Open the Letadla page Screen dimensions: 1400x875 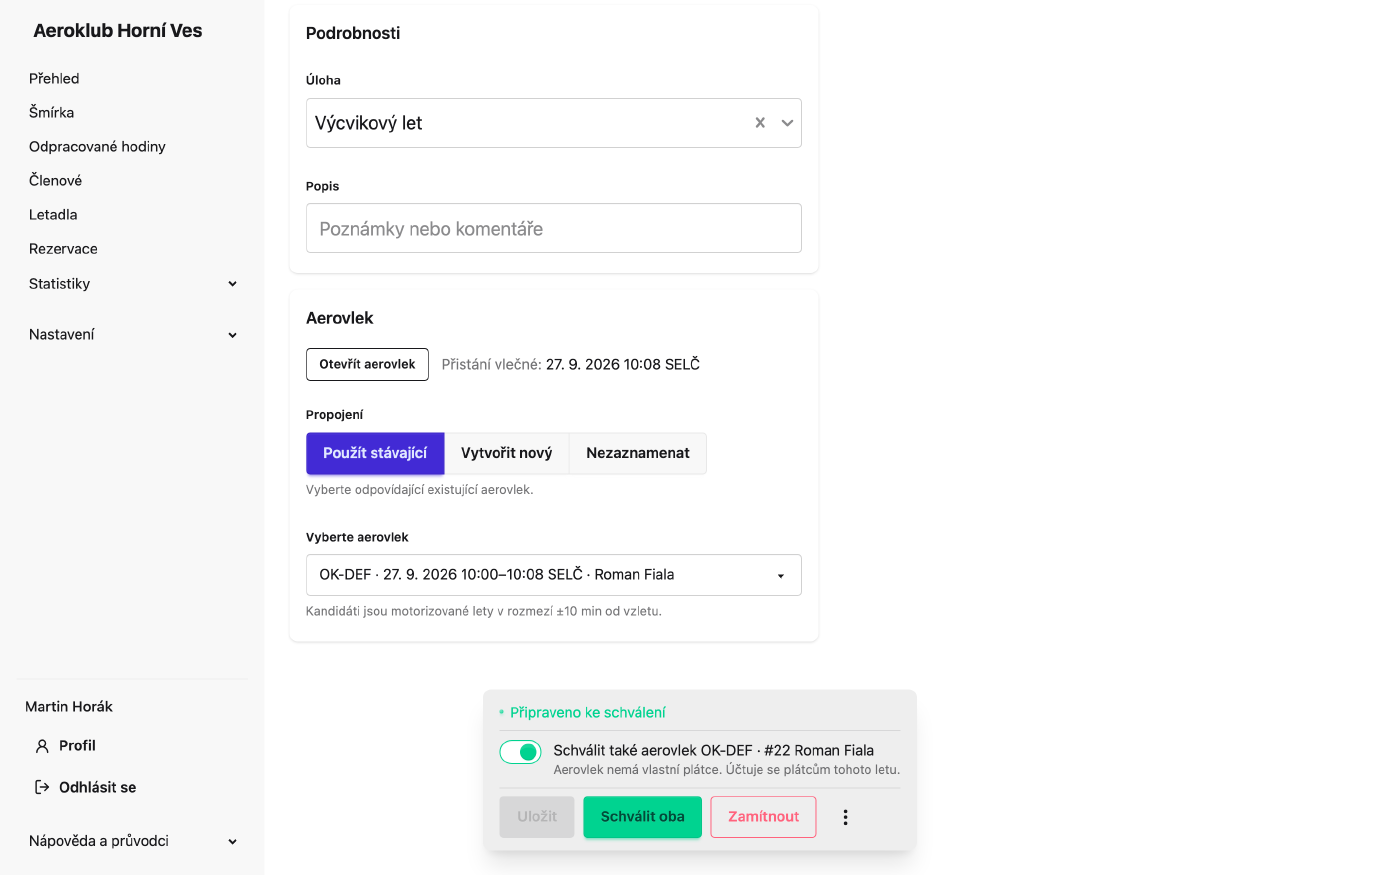(x=53, y=214)
